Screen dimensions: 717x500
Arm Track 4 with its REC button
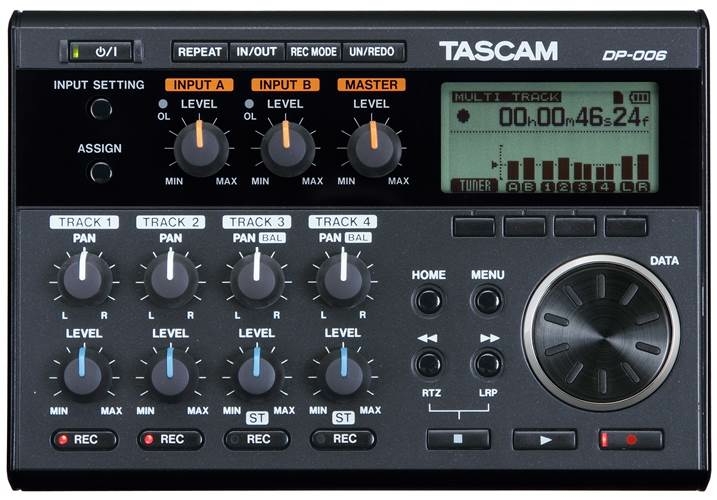click(342, 439)
